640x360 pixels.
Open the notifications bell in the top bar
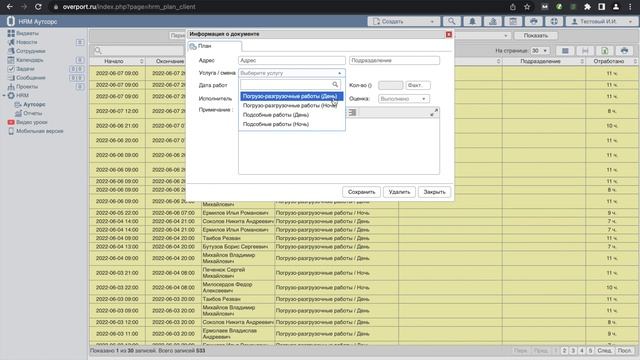pos(472,21)
